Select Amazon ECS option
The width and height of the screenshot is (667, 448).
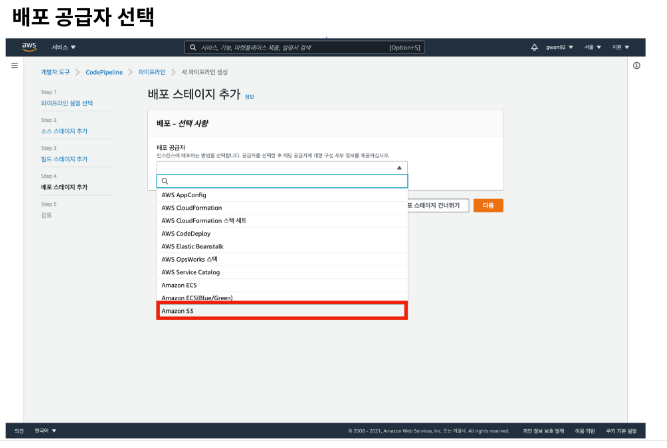(x=282, y=285)
